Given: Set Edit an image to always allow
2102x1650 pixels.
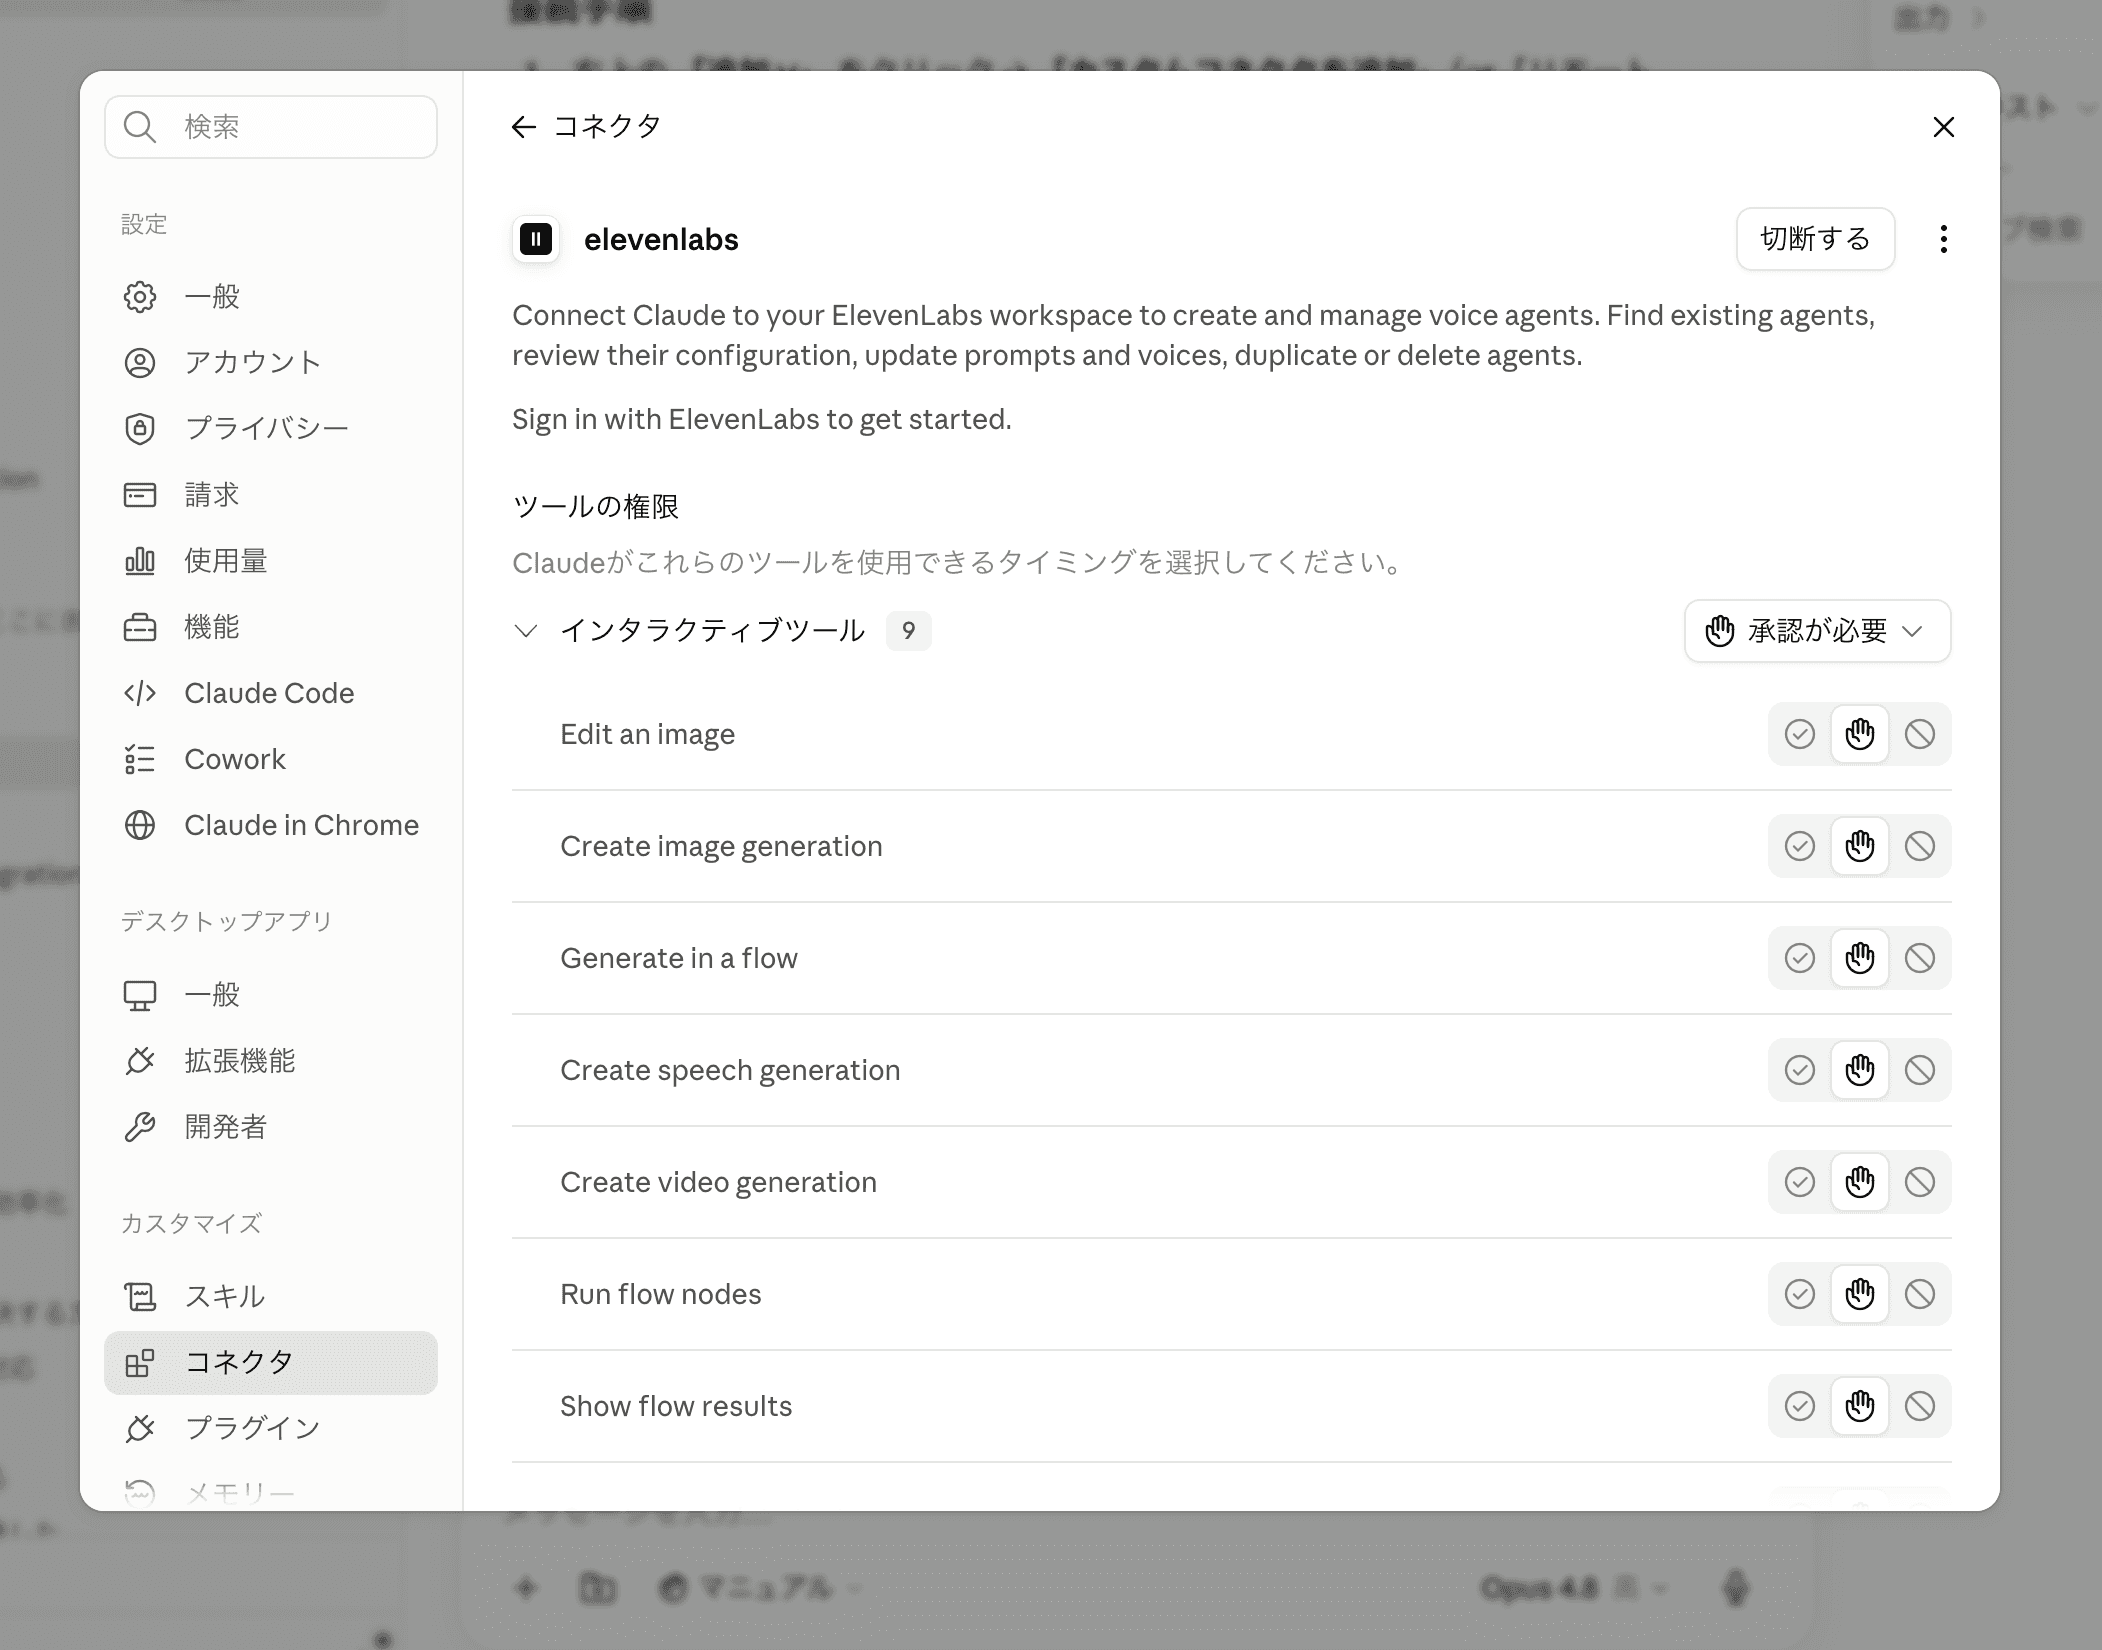Looking at the screenshot, I should click(x=1799, y=735).
